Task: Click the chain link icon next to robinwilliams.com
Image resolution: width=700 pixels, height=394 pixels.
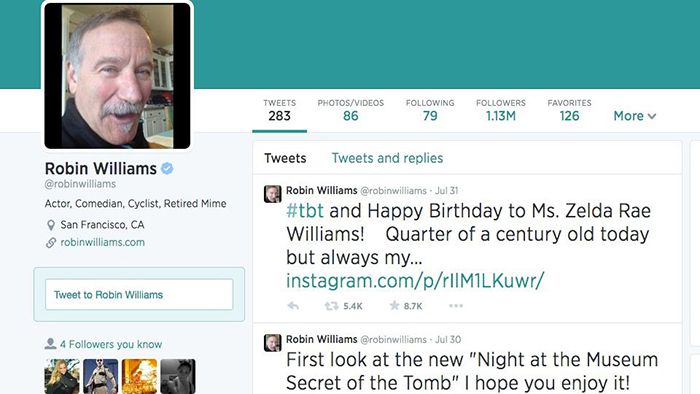Action: [x=51, y=242]
